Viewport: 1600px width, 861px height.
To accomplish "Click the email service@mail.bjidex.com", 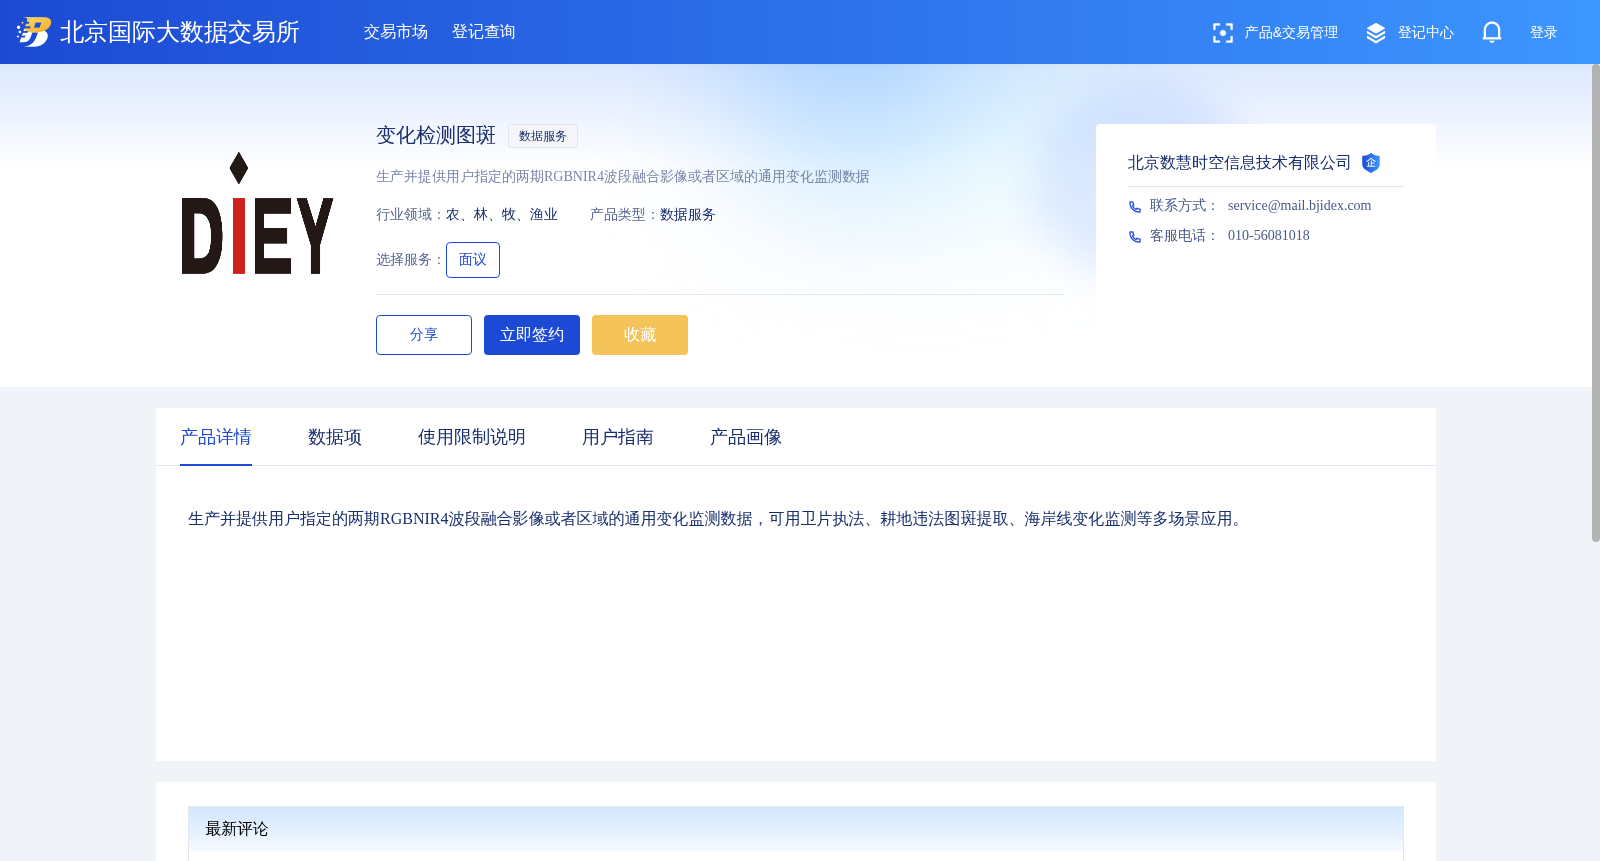I will coord(1300,206).
